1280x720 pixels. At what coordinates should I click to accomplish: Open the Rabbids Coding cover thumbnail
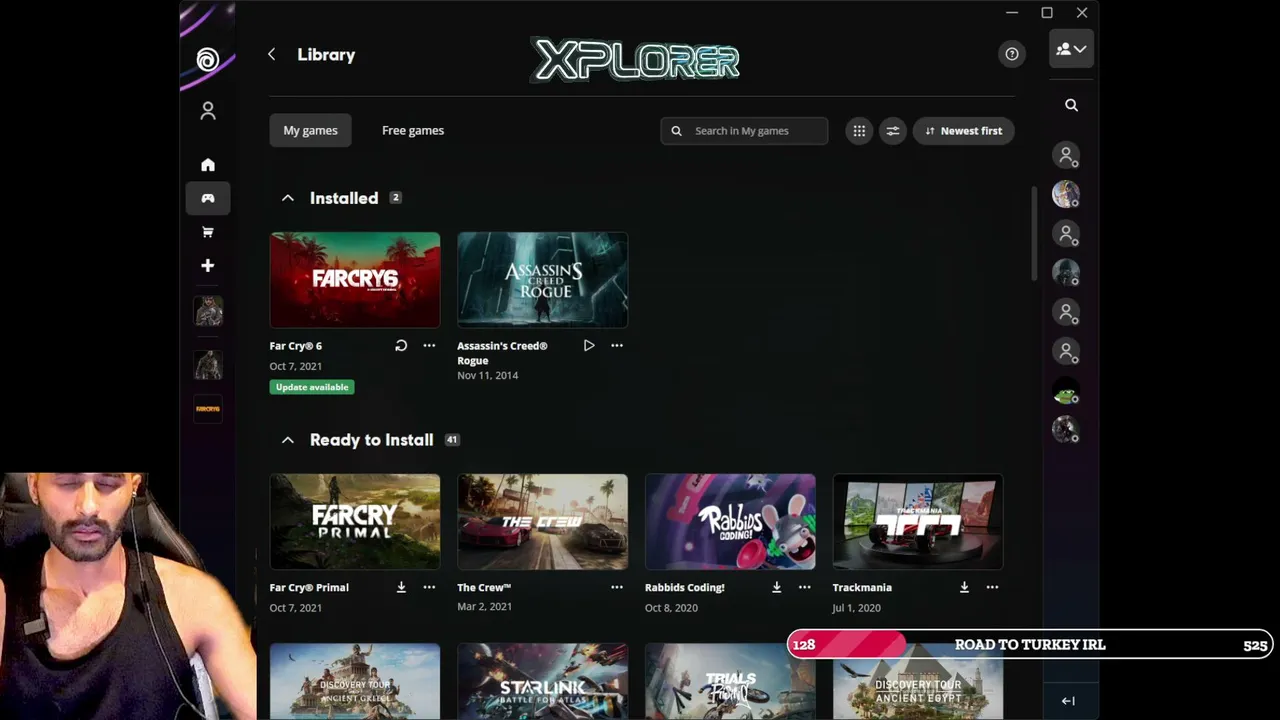[730, 522]
